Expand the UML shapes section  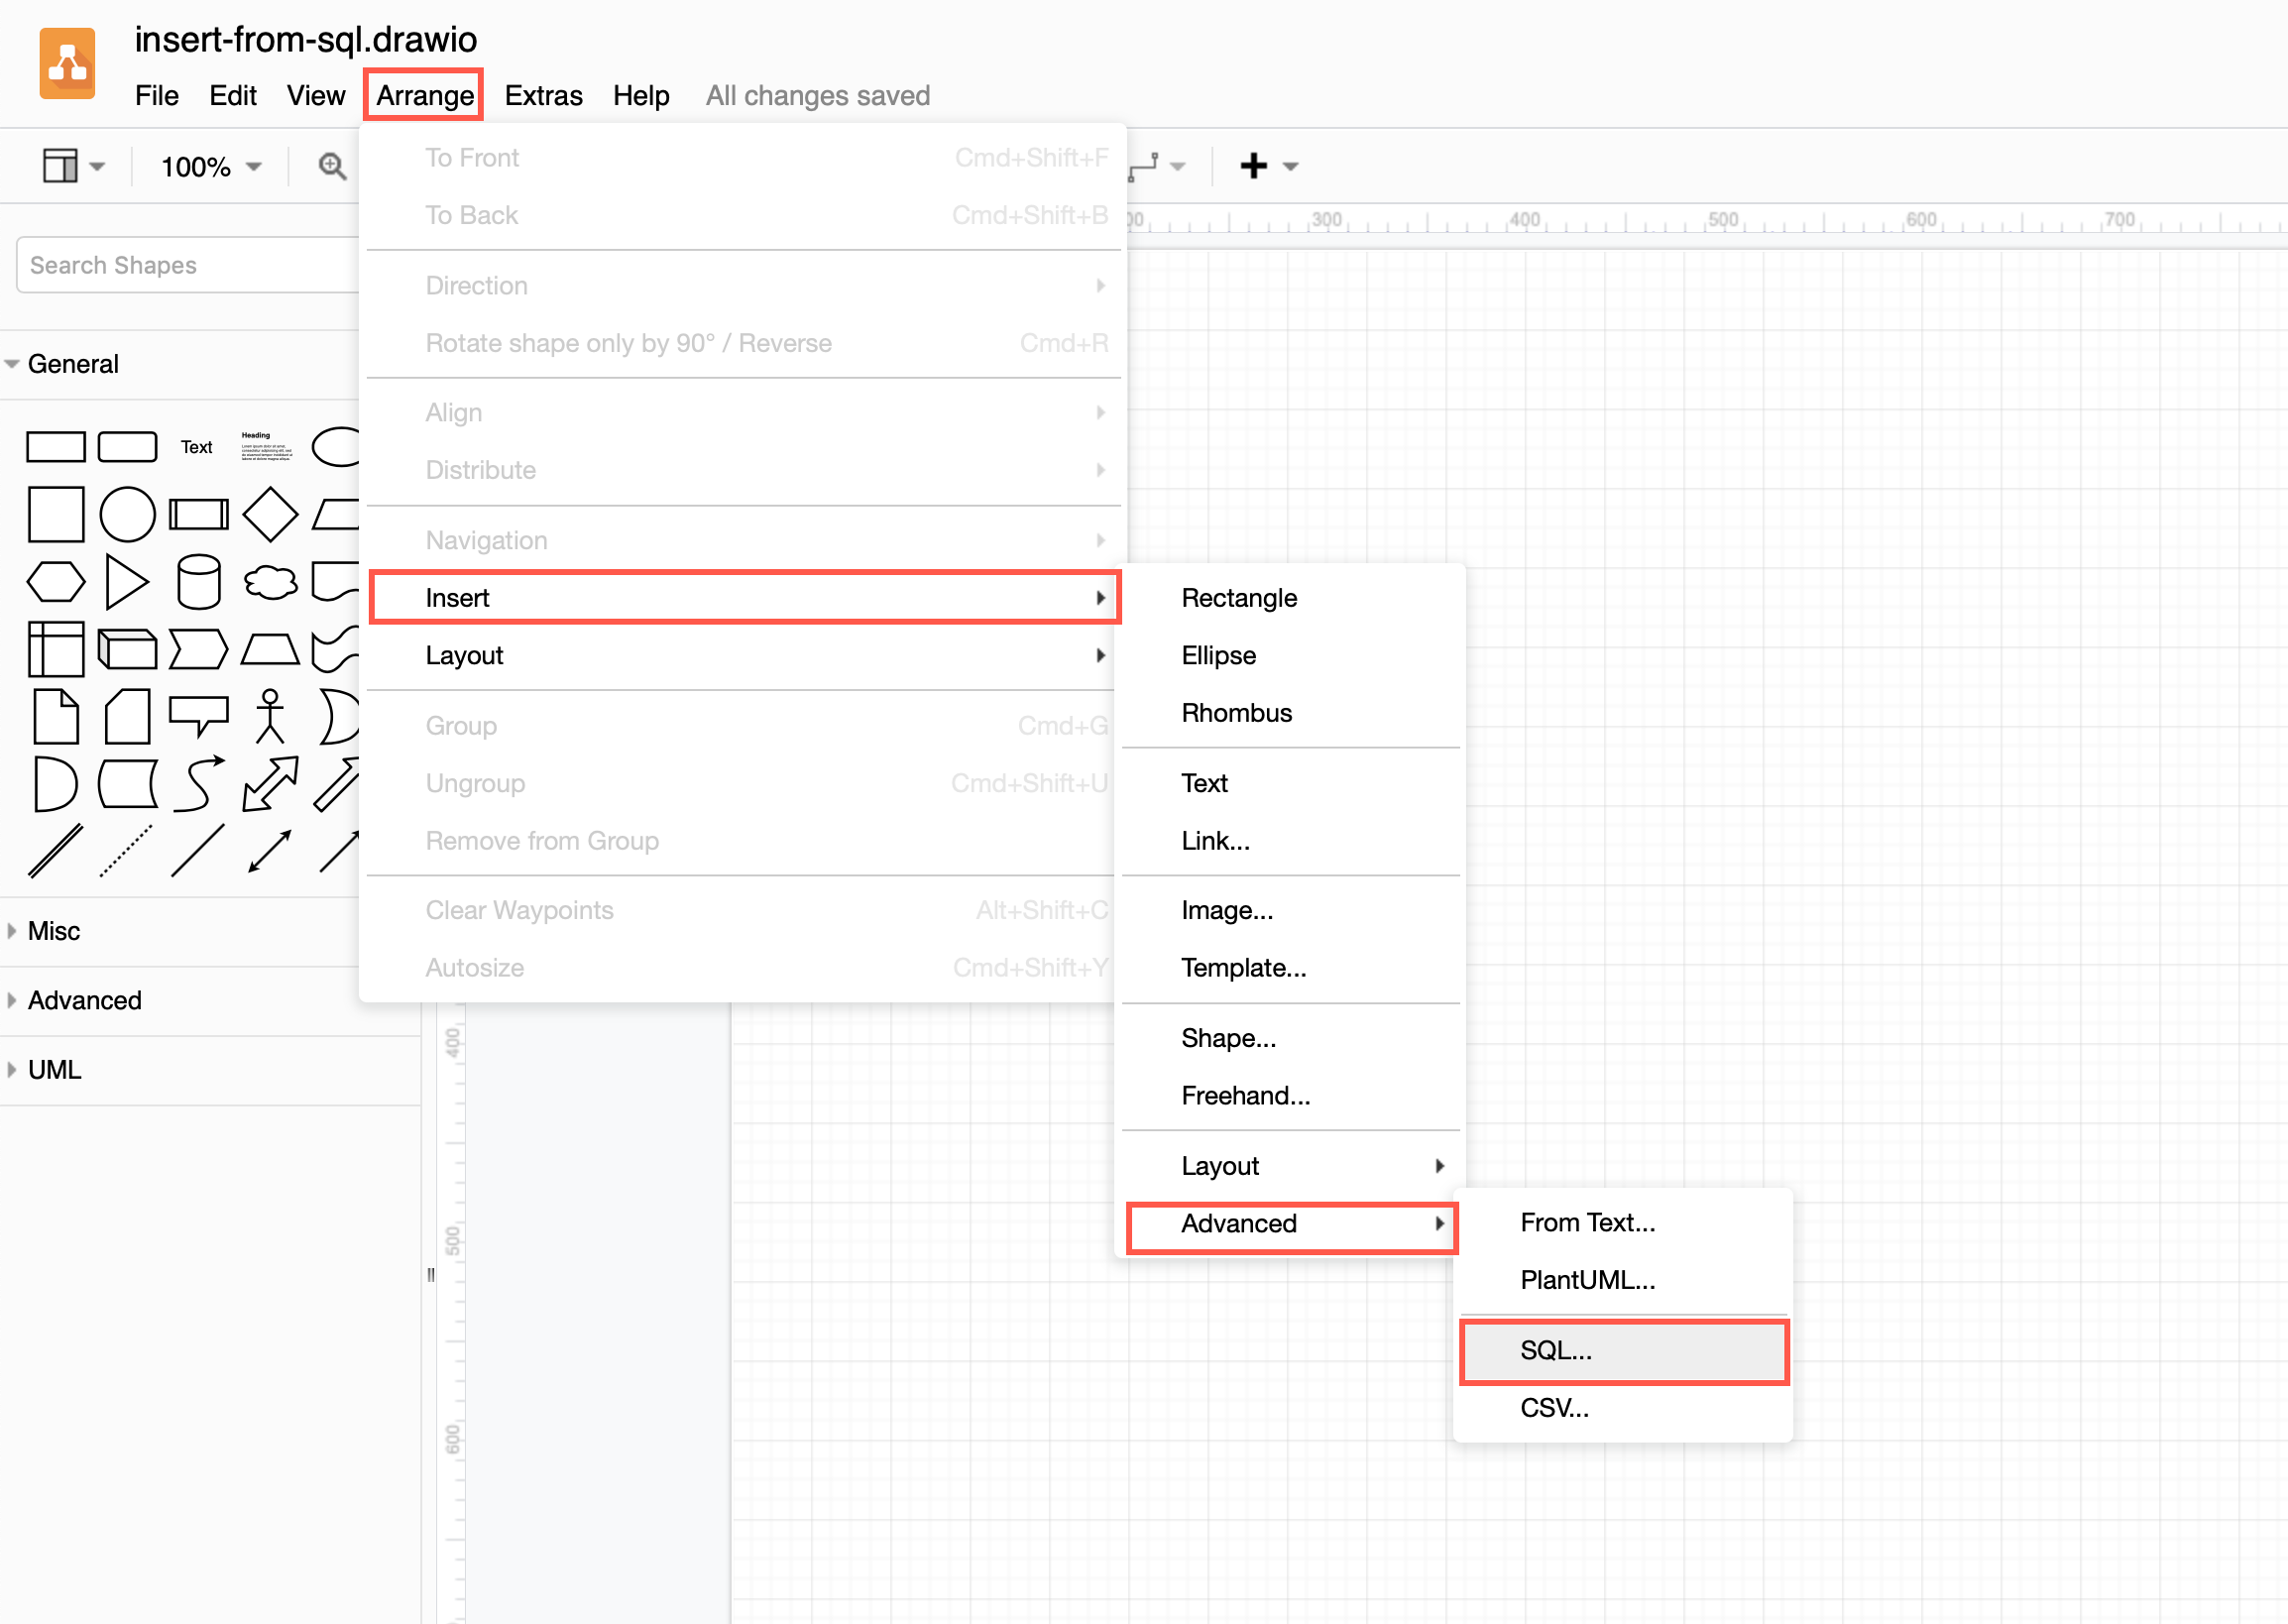(53, 1069)
